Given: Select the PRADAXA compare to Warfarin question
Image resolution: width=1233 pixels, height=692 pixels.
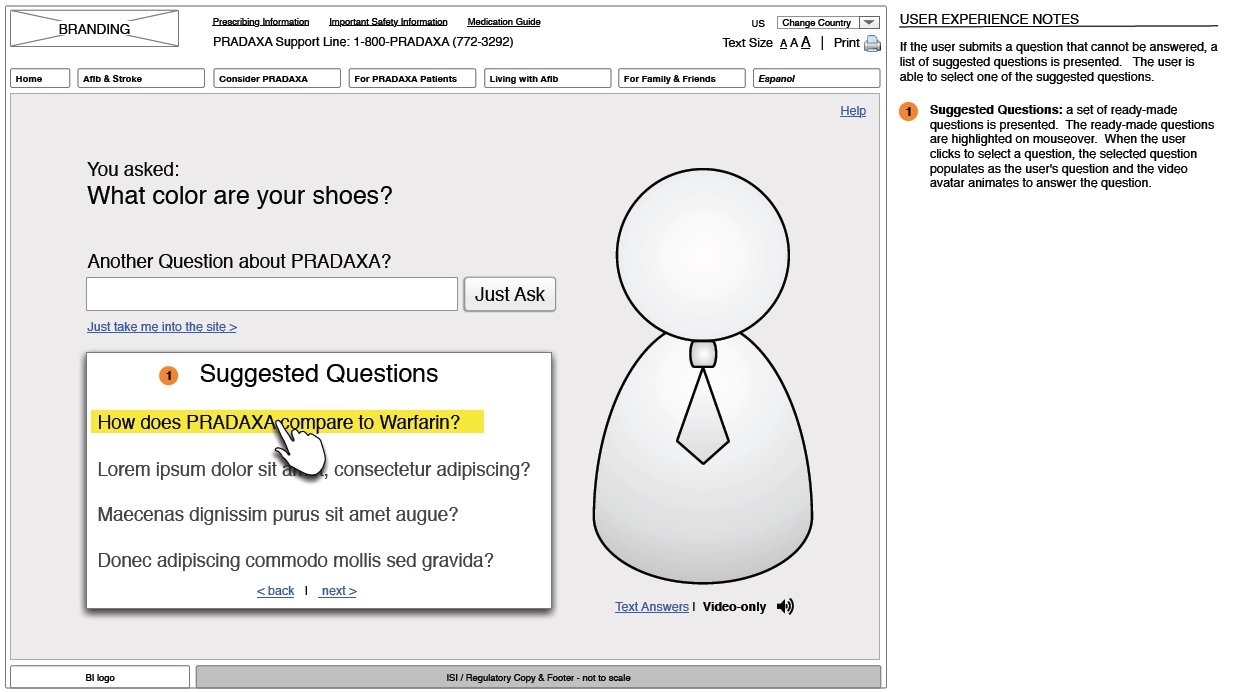Looking at the screenshot, I should click(288, 422).
